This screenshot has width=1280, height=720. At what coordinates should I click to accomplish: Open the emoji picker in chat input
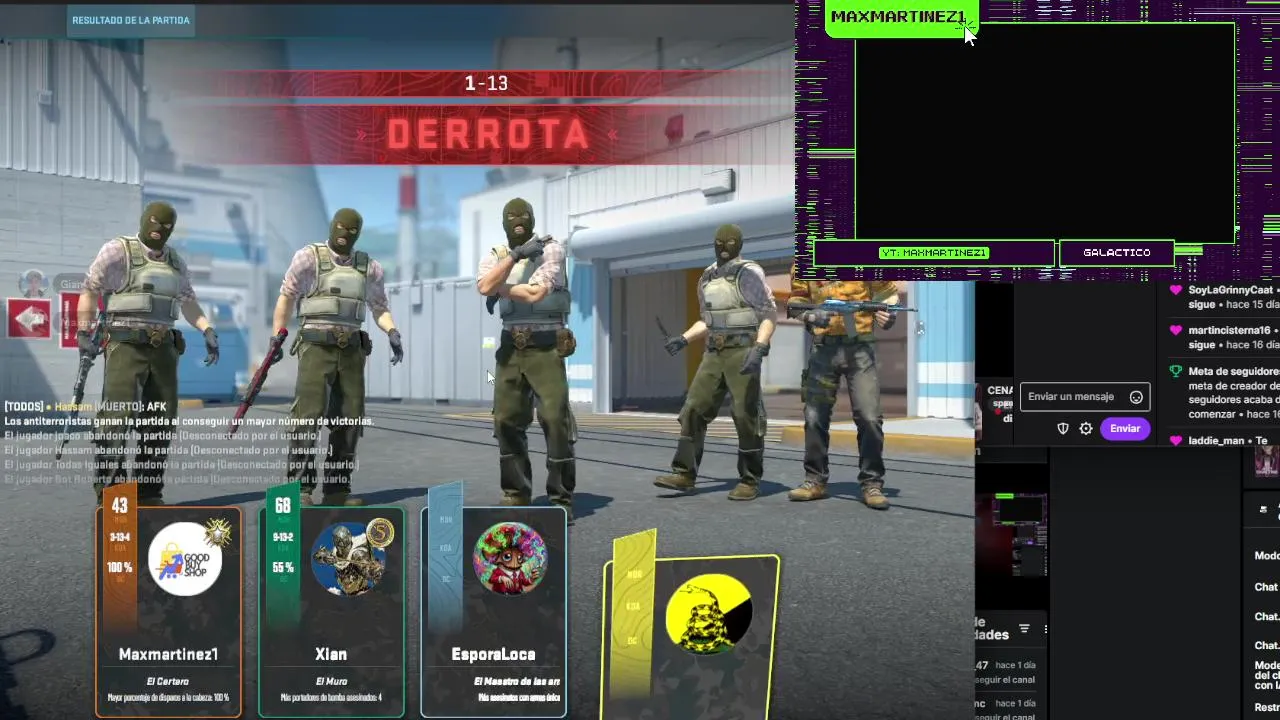click(1136, 397)
